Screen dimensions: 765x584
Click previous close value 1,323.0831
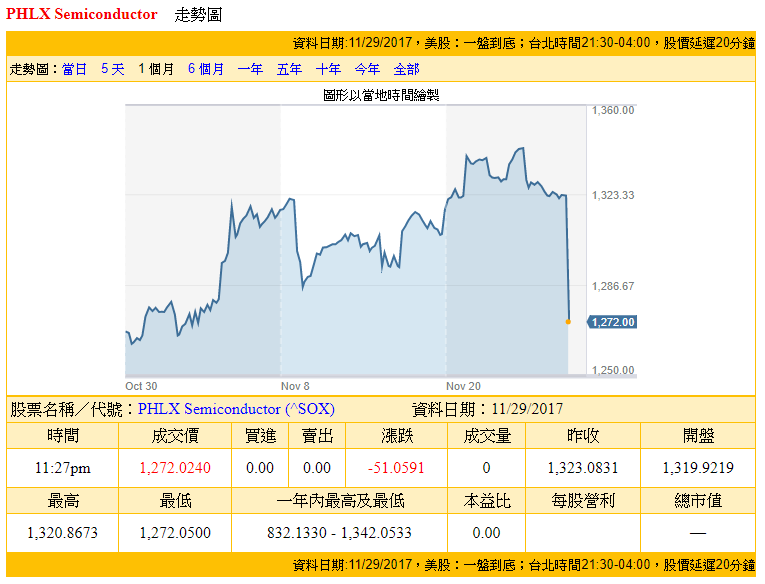[x=583, y=468]
